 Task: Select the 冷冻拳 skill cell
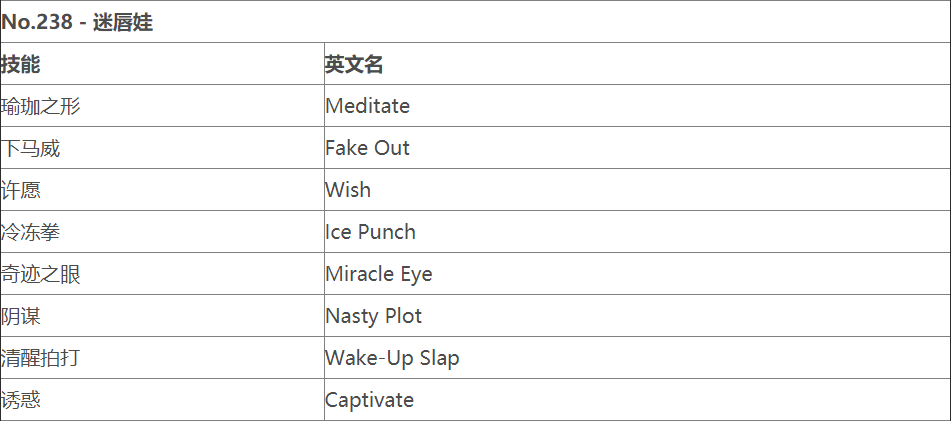tap(31, 232)
